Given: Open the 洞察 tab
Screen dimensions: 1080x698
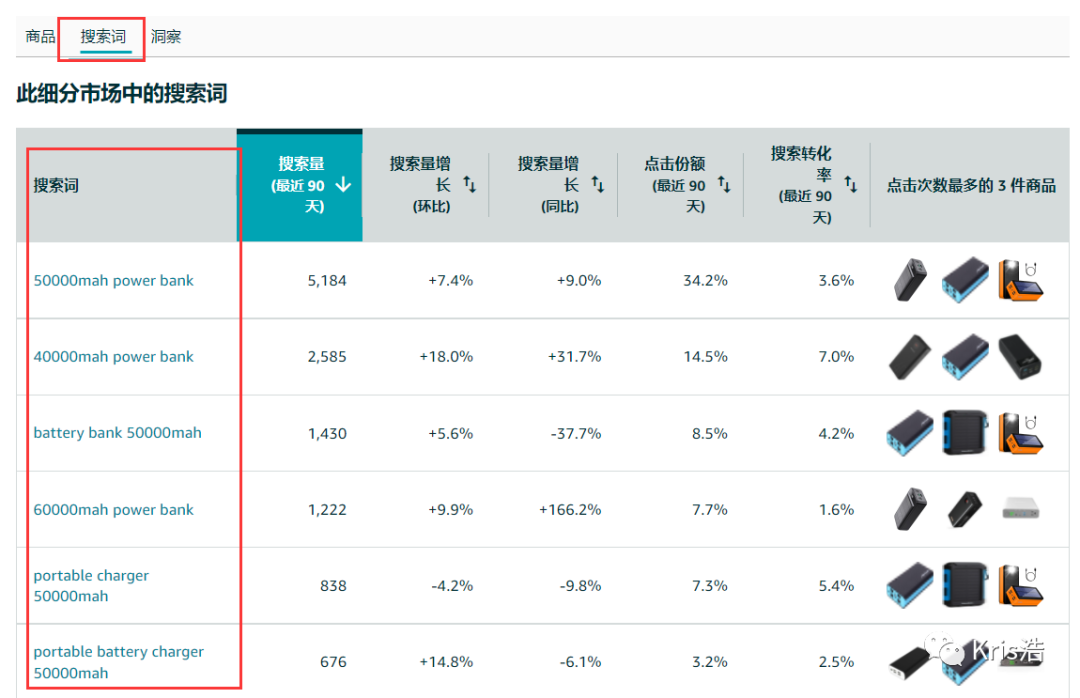Looking at the screenshot, I should tap(166, 37).
